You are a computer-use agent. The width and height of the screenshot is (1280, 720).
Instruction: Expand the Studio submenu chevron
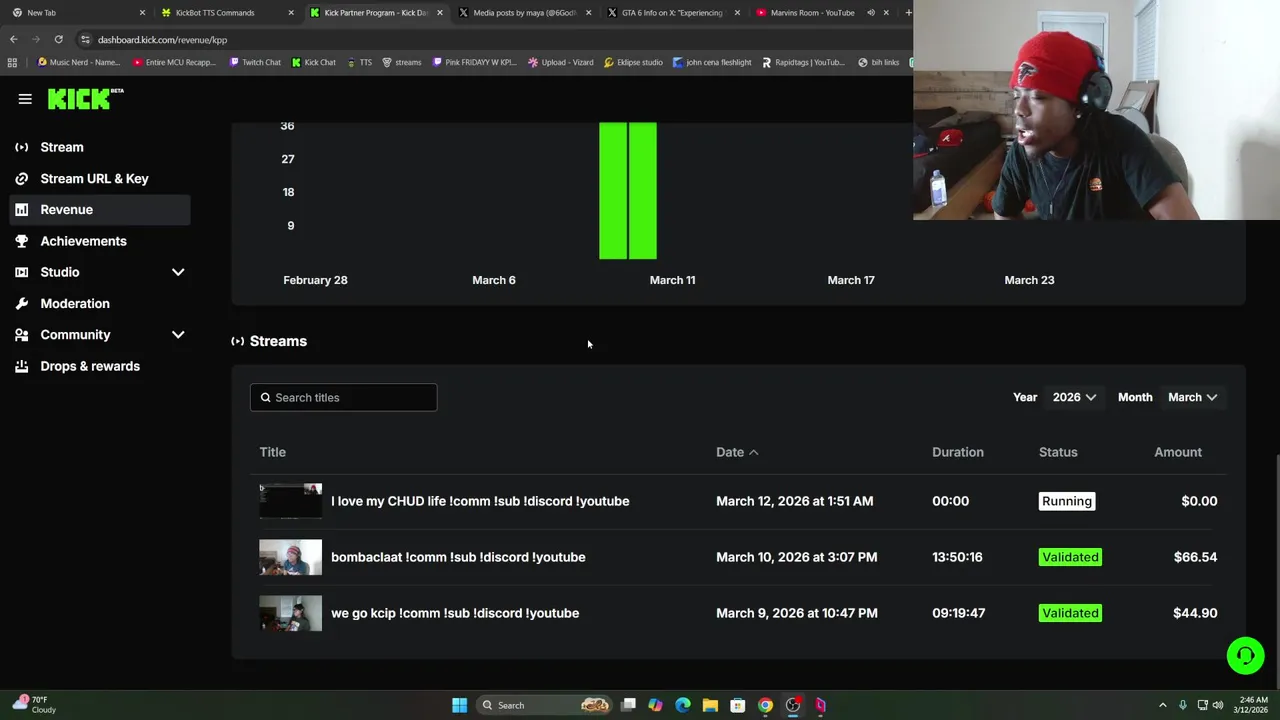pos(178,272)
